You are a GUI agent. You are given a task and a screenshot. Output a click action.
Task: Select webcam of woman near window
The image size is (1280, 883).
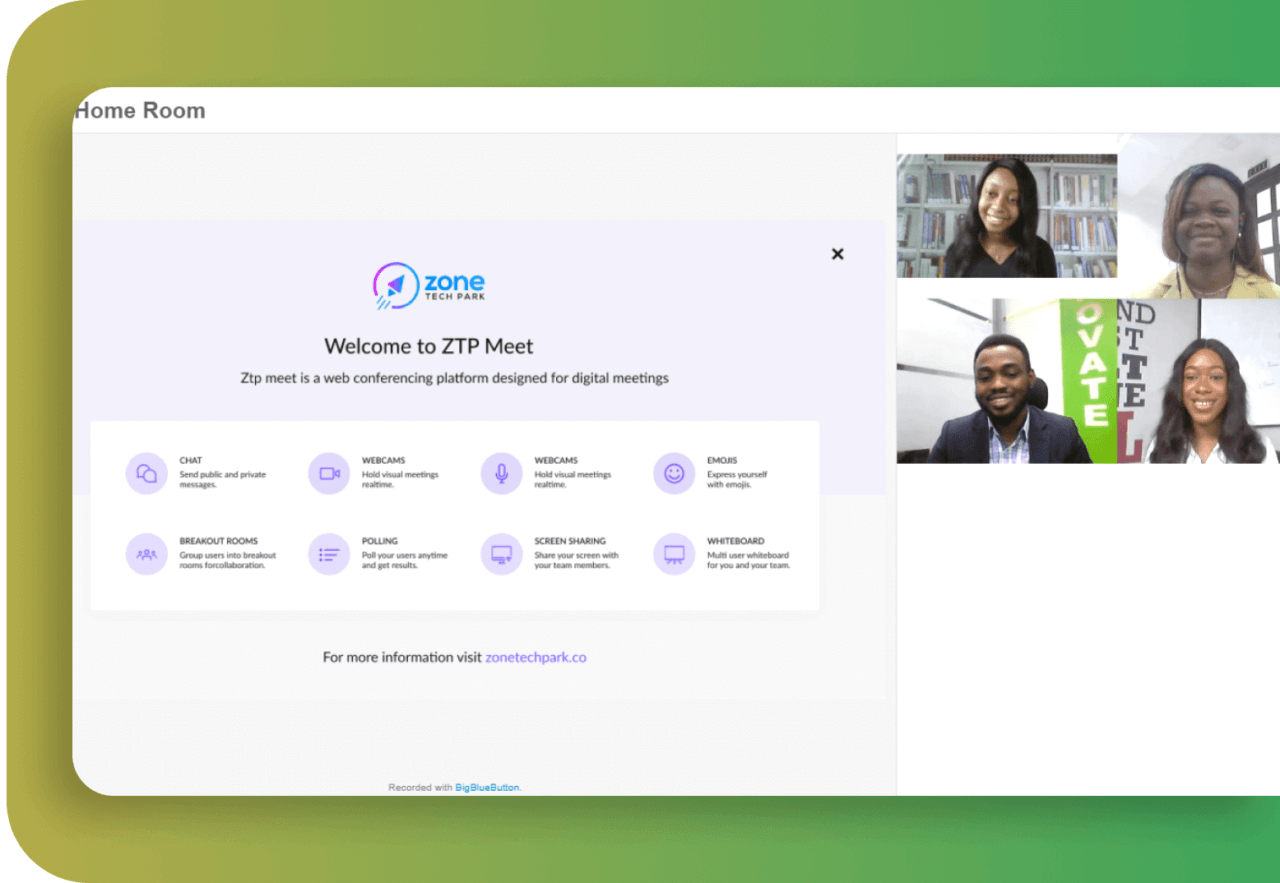1198,216
